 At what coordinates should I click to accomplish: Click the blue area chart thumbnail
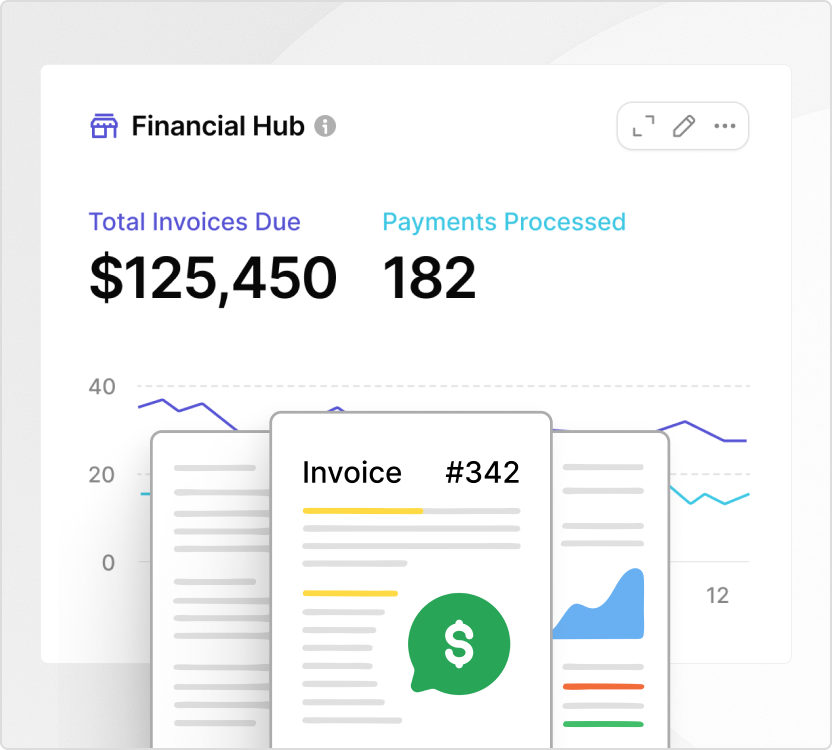pyautogui.click(x=599, y=604)
